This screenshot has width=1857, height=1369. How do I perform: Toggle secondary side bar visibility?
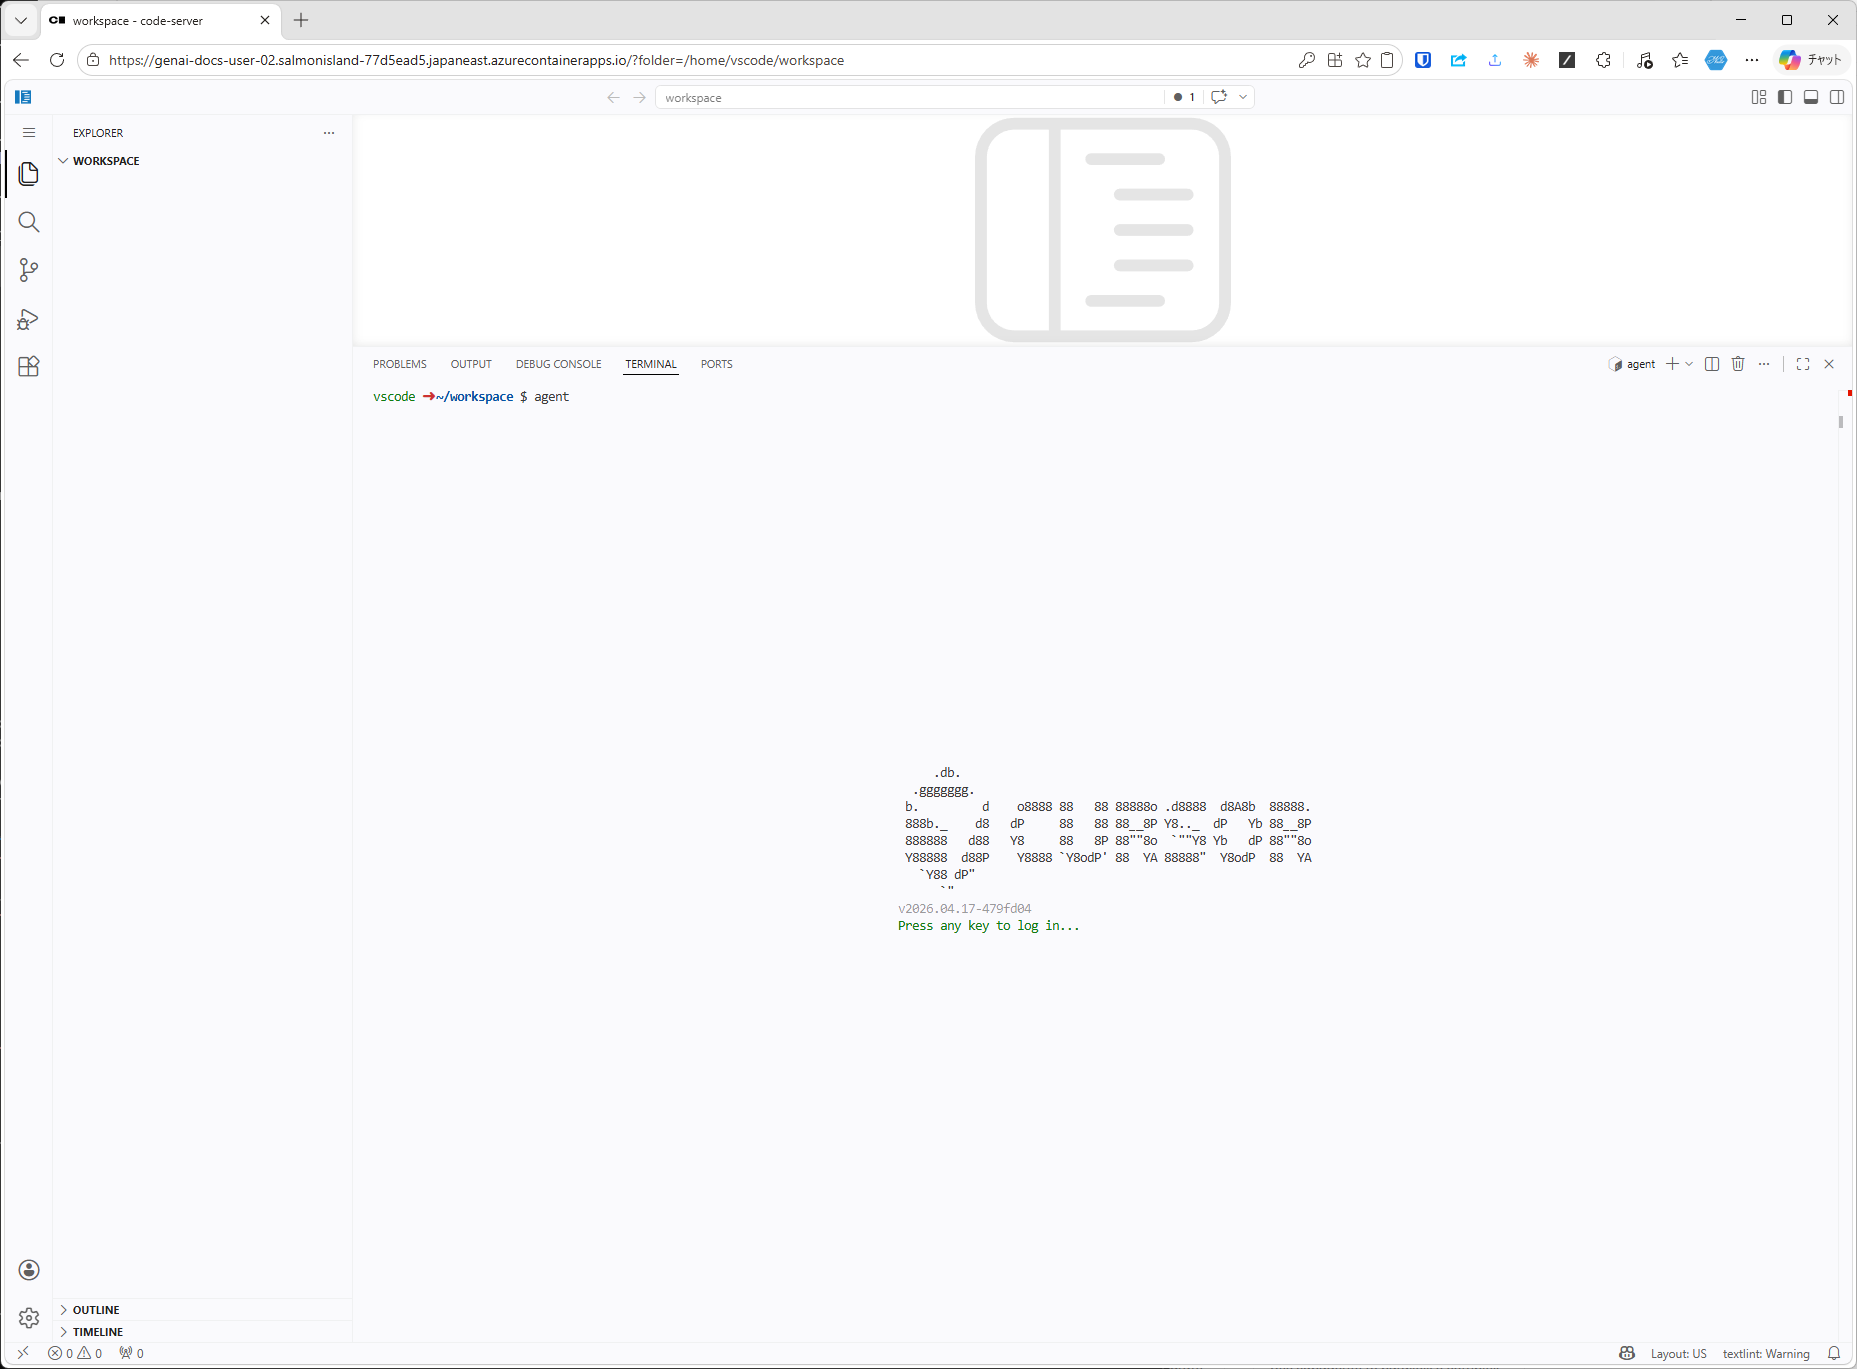[1837, 97]
